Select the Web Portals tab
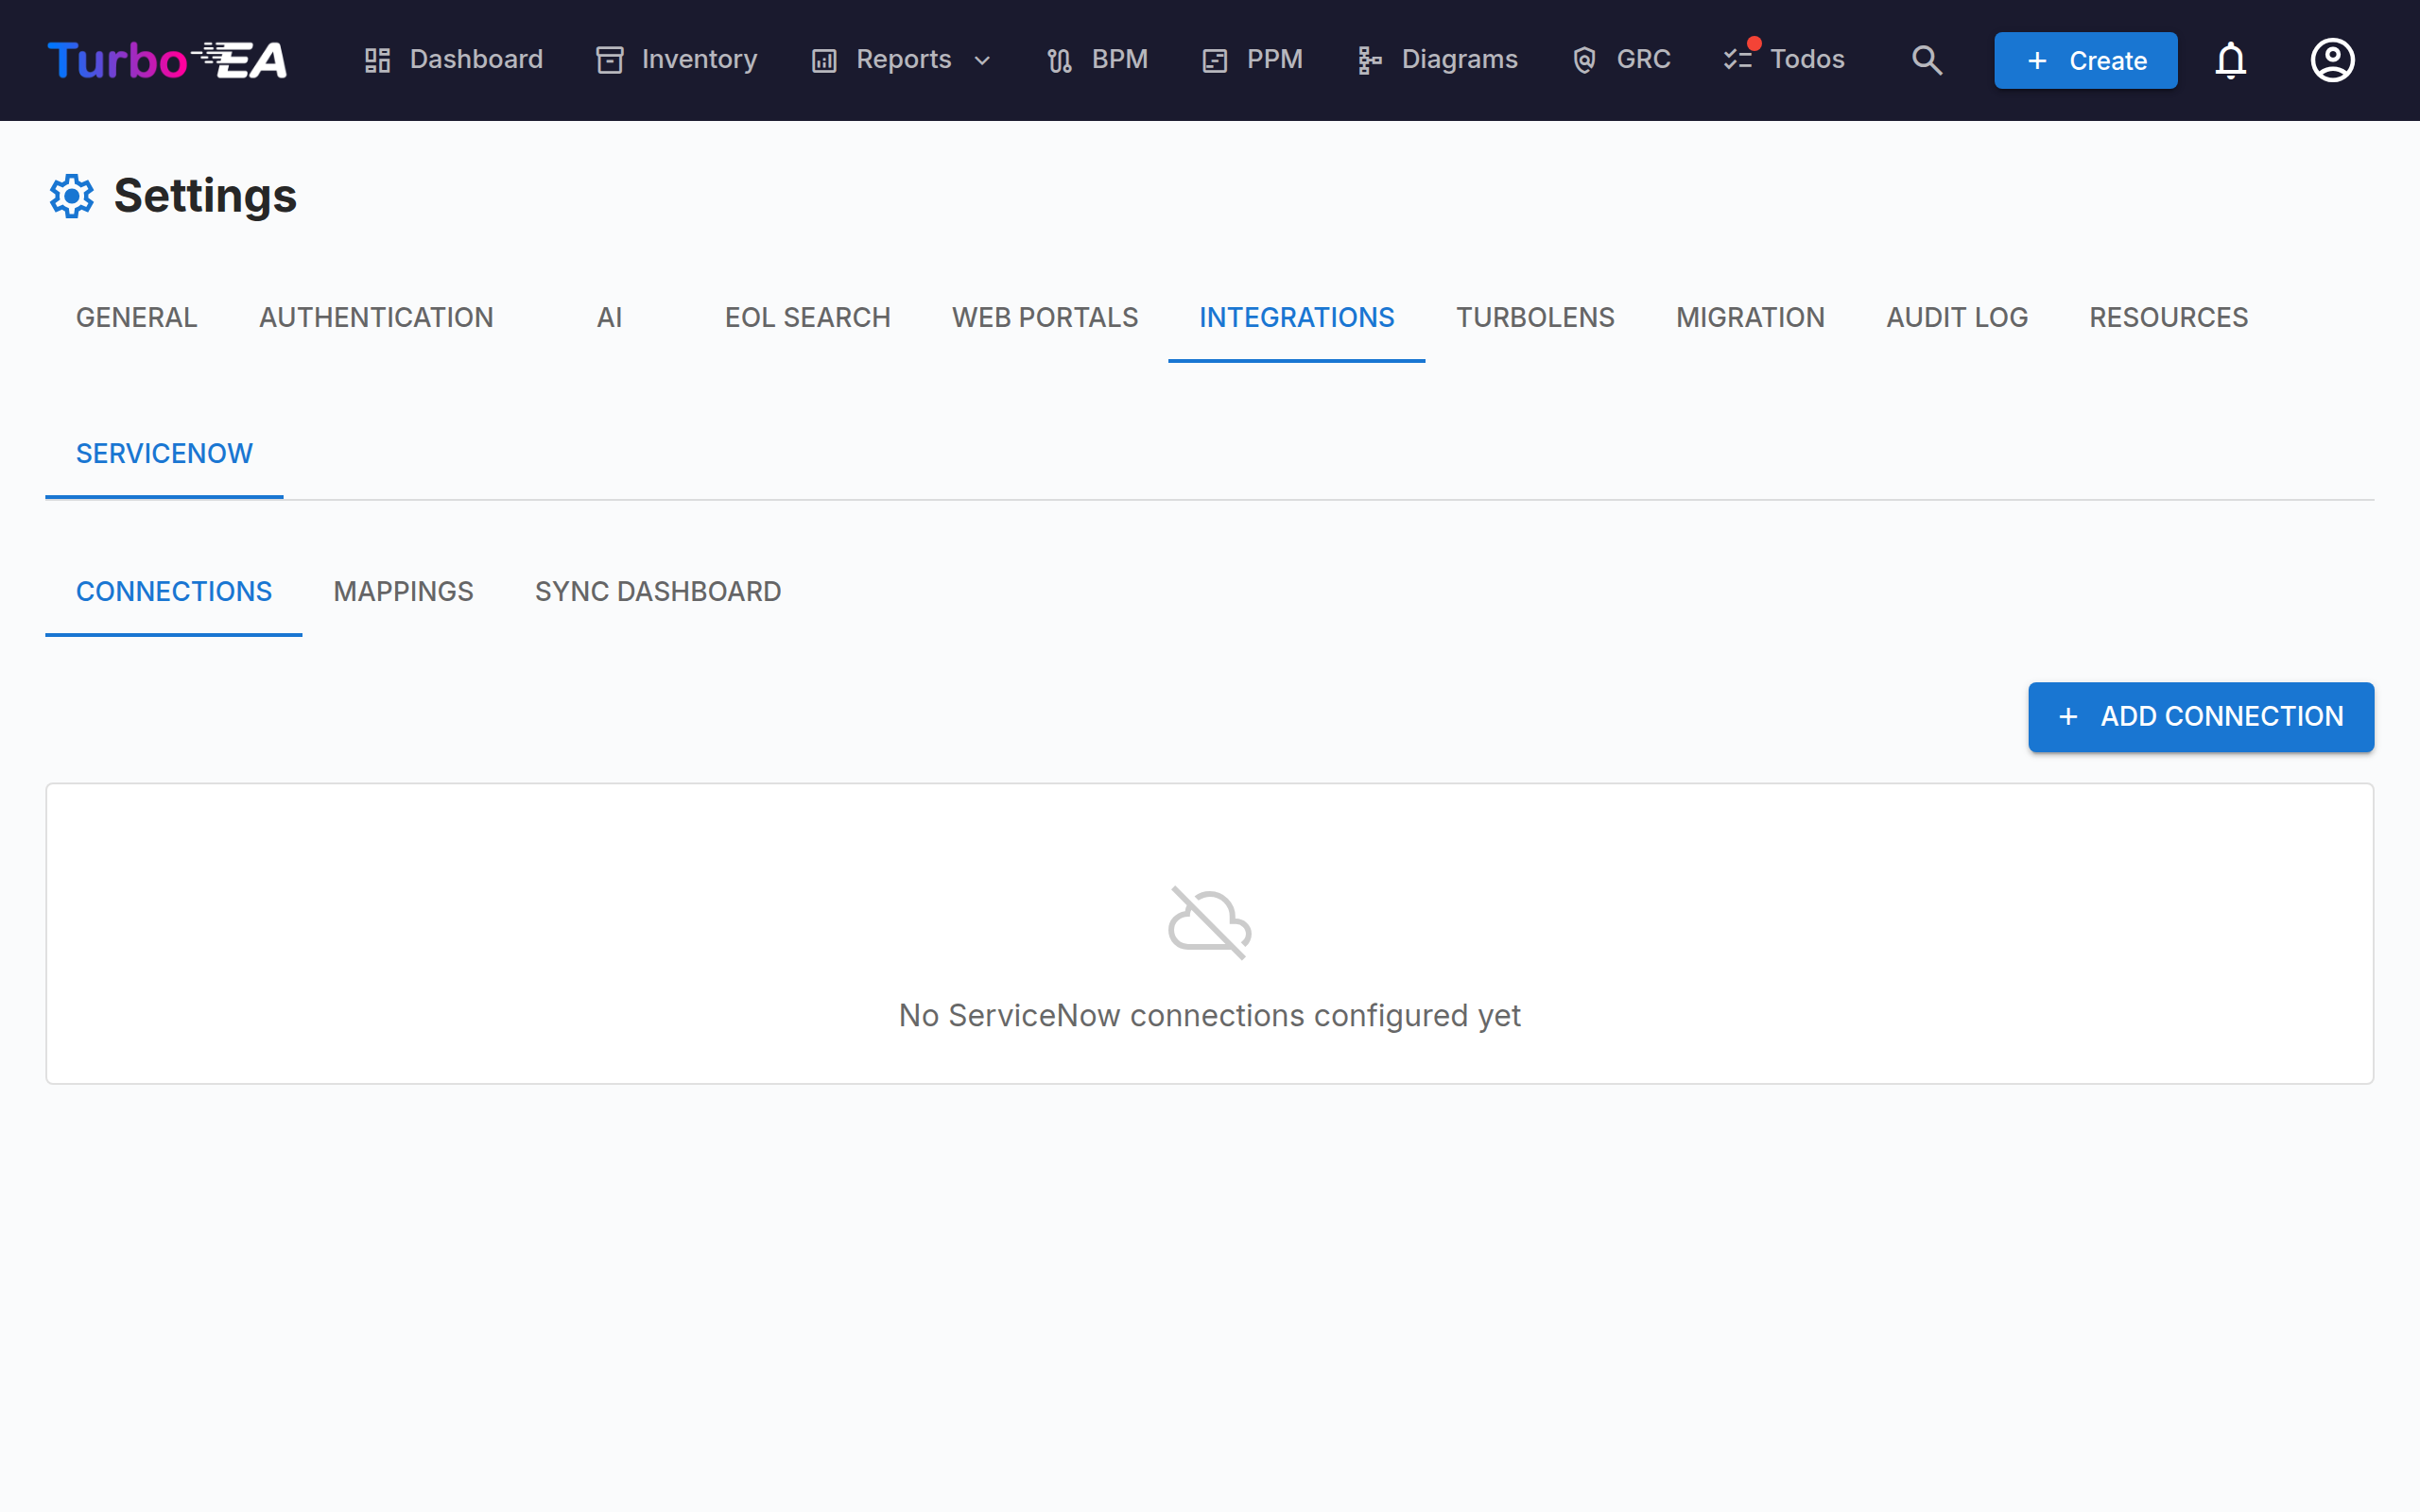 [1045, 317]
